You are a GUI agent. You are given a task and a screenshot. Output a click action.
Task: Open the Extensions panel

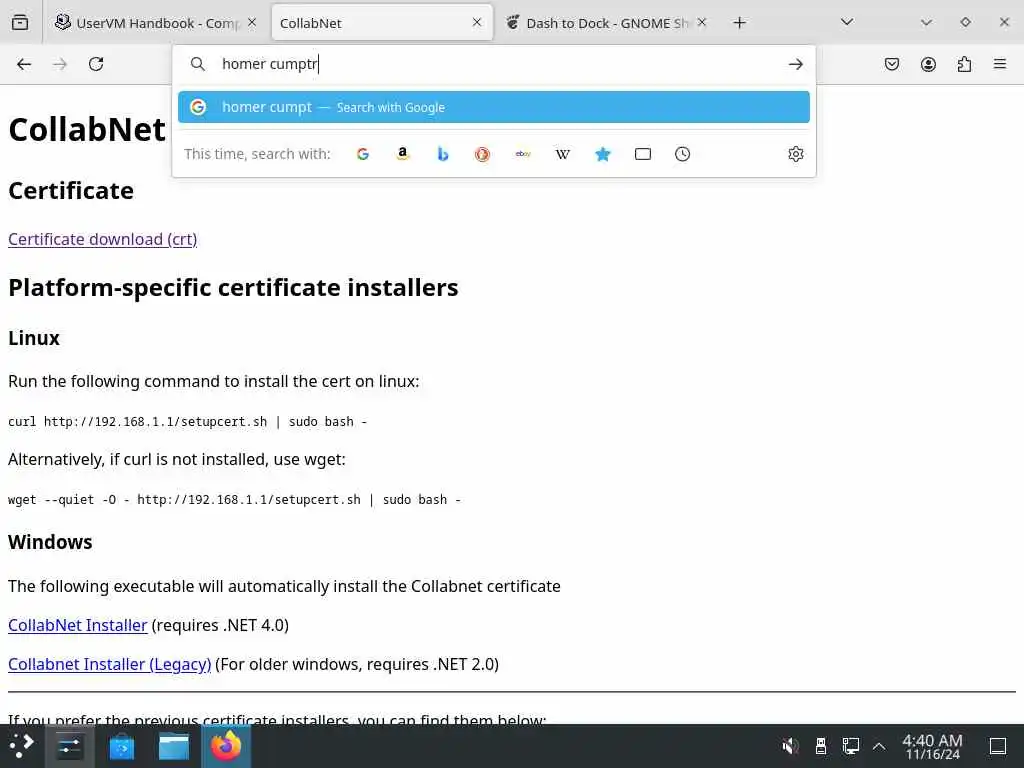click(x=964, y=64)
